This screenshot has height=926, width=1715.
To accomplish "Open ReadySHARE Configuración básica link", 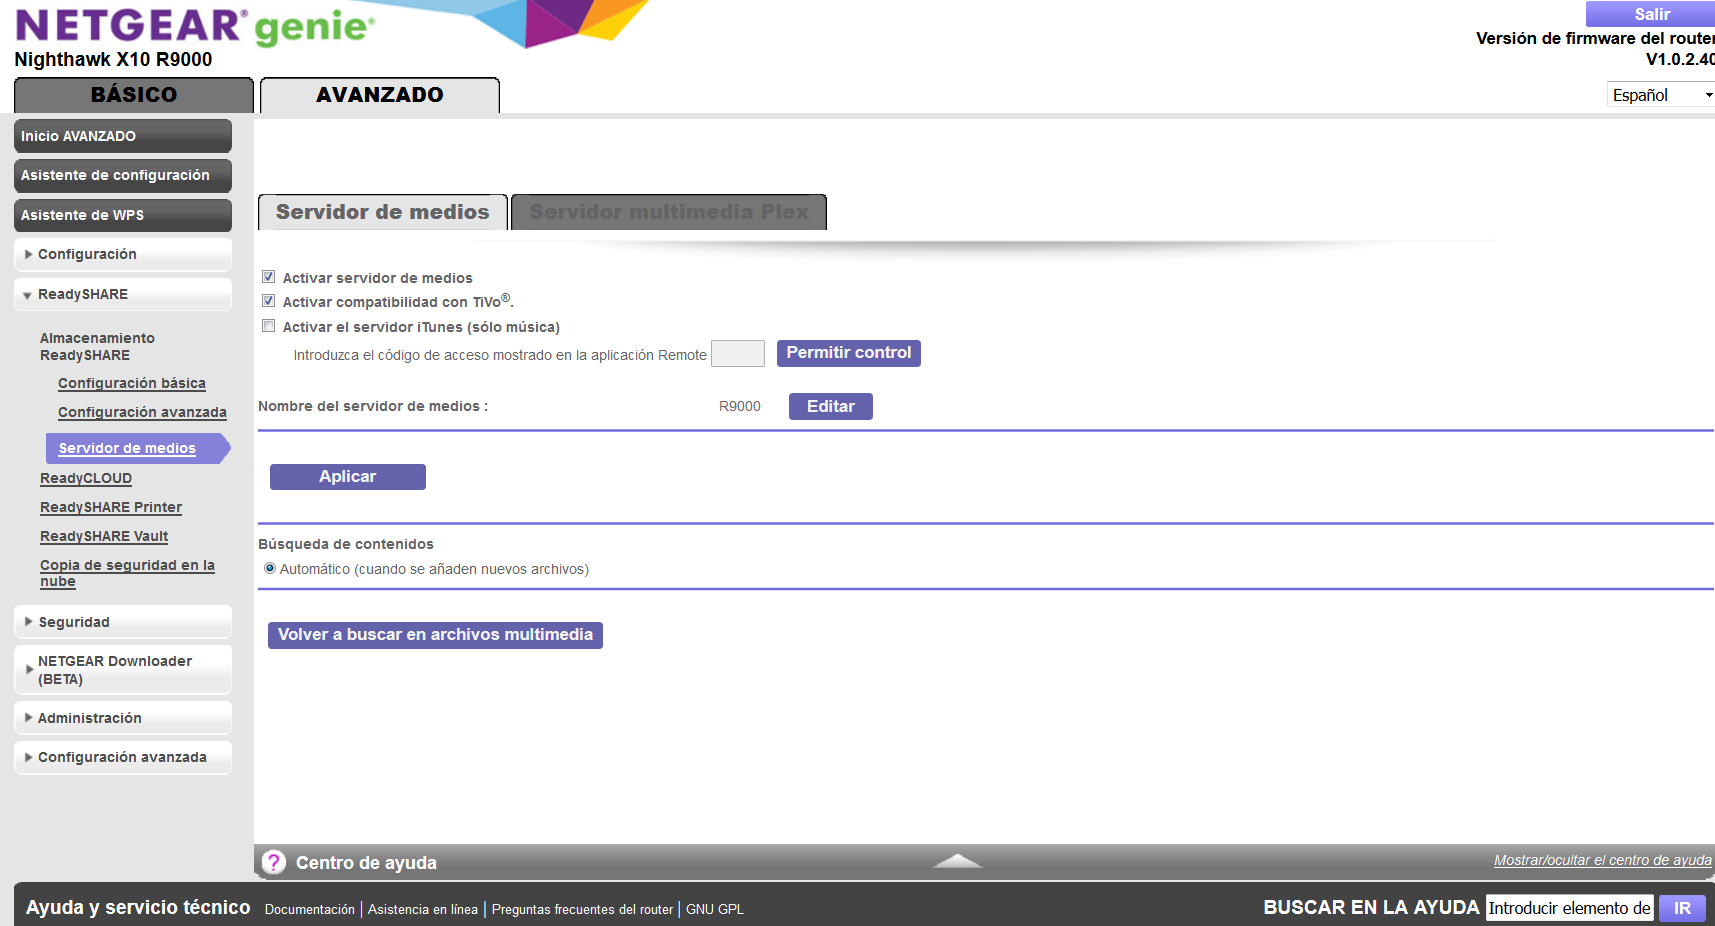I will point(132,383).
